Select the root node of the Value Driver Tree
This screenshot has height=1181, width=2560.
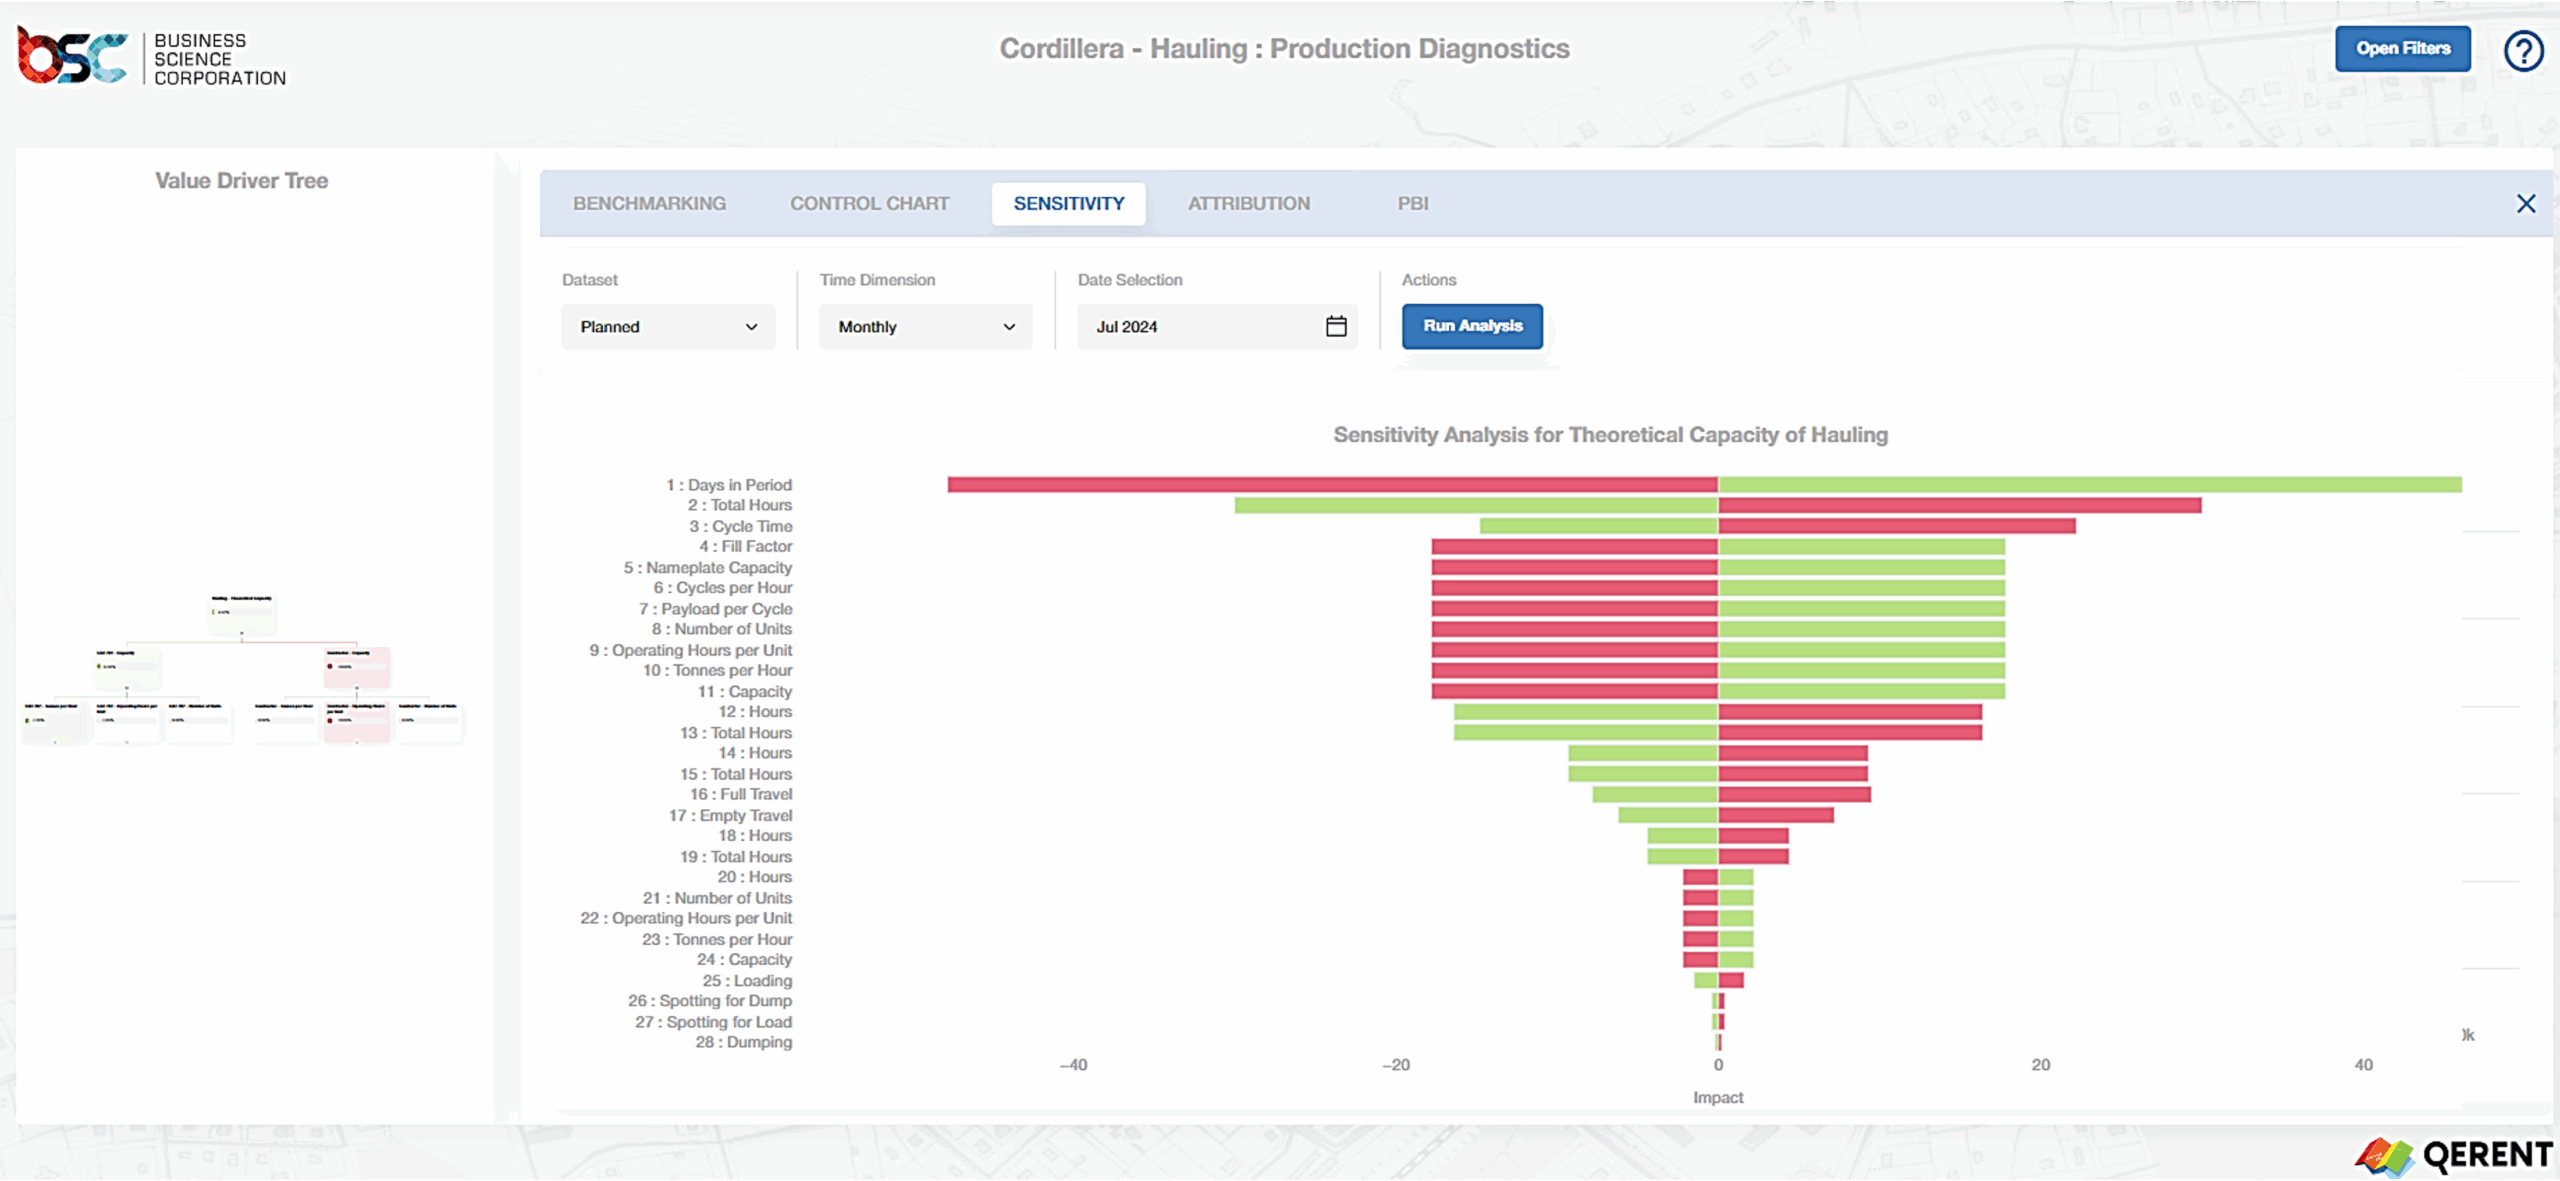(240, 612)
